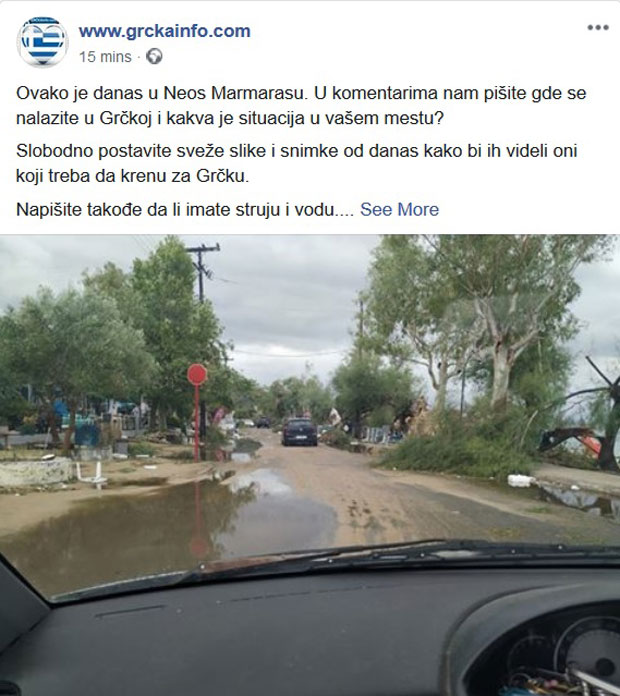Click the dark car driving ahead in photo
Viewport: 620px width, 696px height.
coord(300,431)
